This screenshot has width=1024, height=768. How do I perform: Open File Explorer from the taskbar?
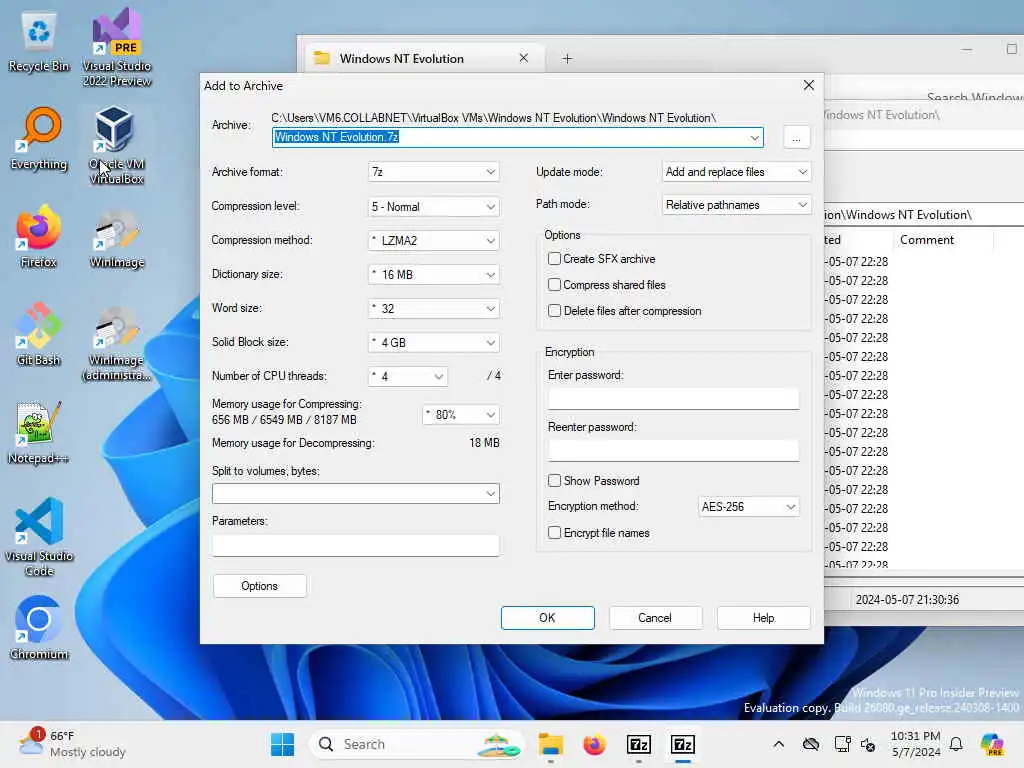click(551, 744)
